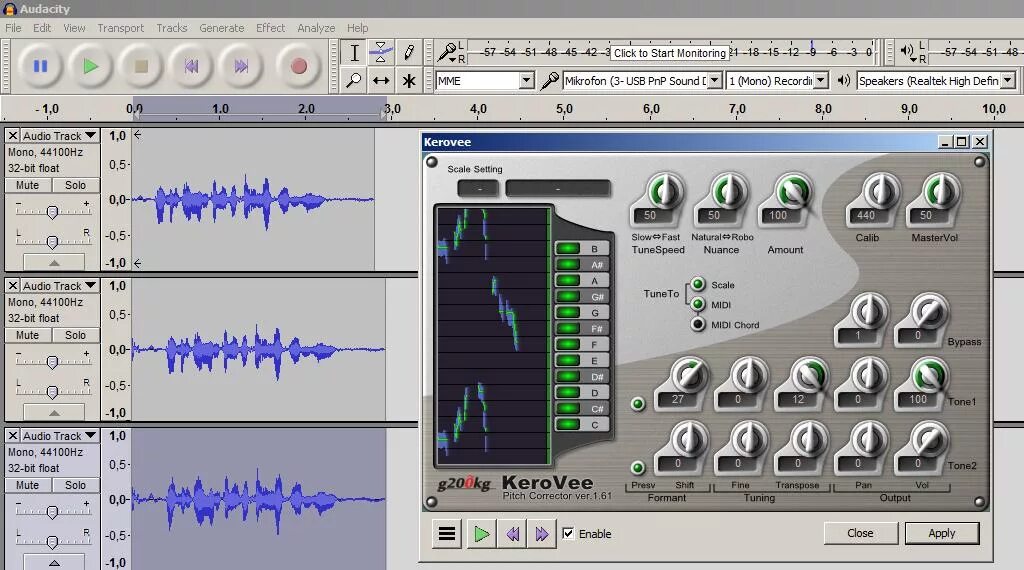Click the TuneSpeed knob
This screenshot has height=570, width=1024.
(x=664, y=193)
